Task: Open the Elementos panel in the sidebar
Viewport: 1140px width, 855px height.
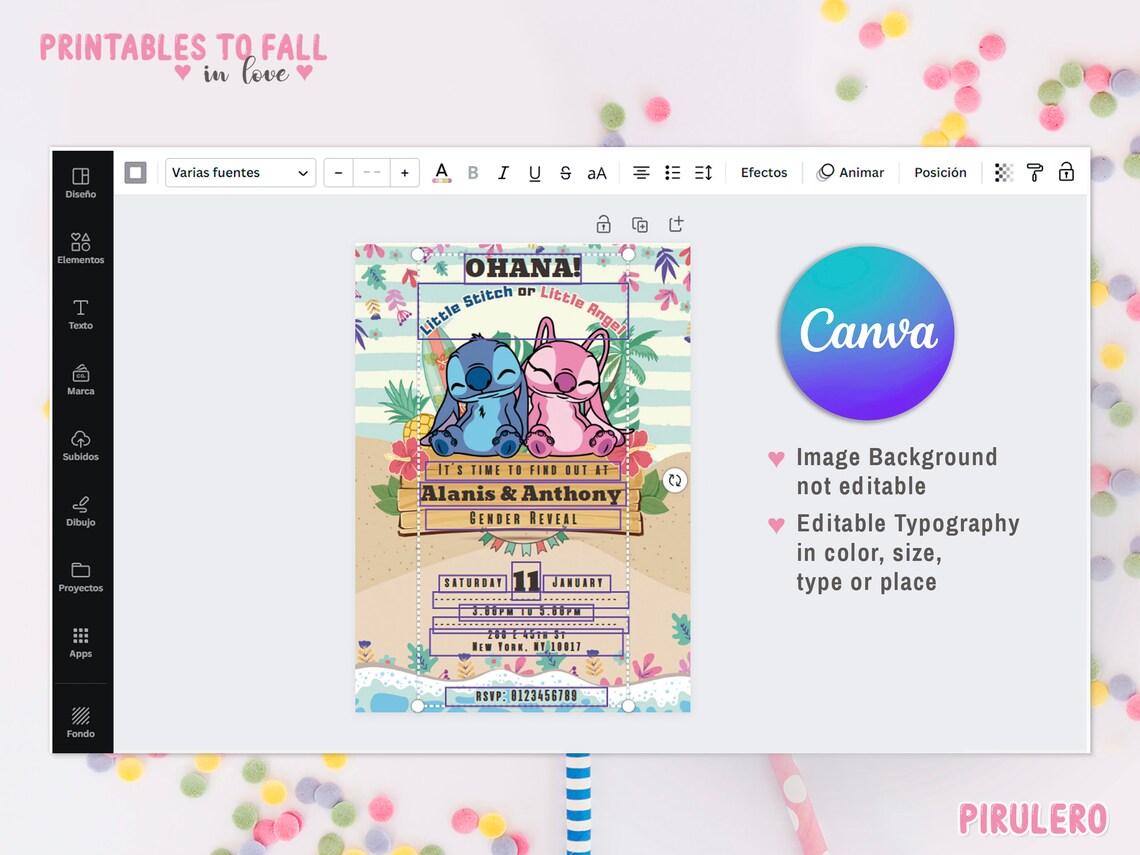Action: pos(80,248)
